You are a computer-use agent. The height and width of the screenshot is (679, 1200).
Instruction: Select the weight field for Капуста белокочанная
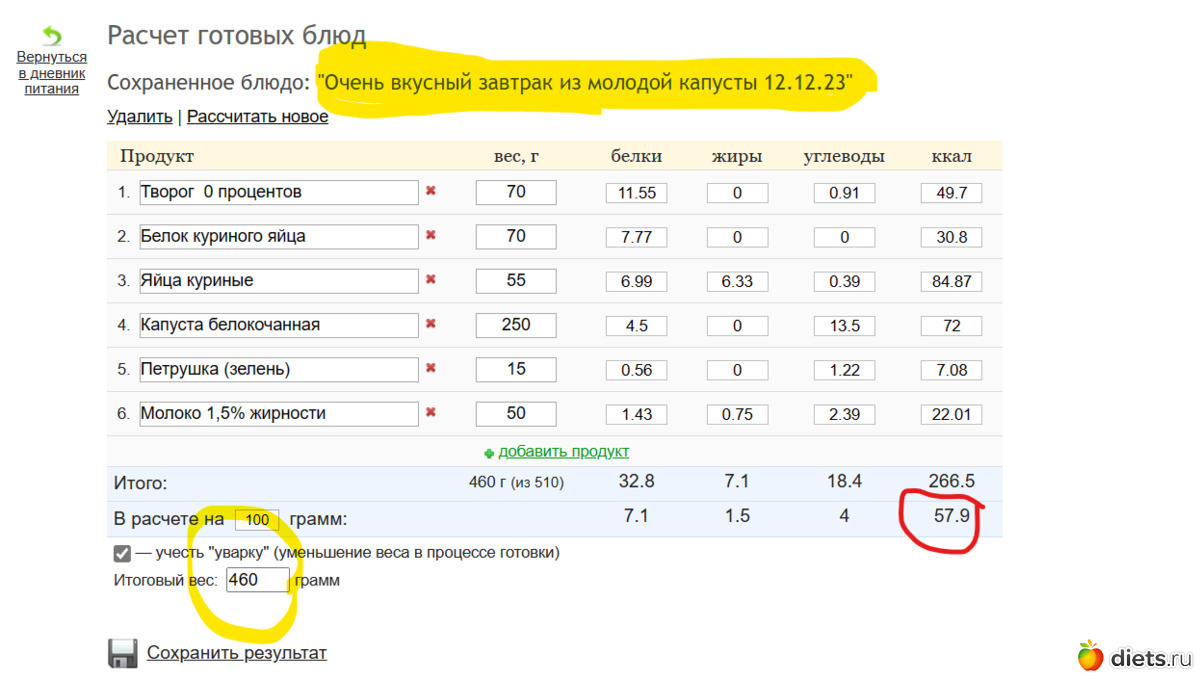point(515,325)
